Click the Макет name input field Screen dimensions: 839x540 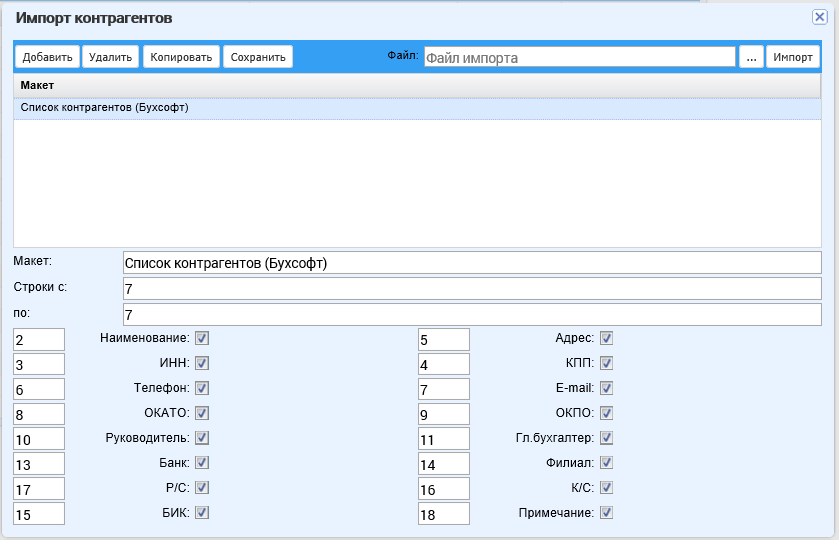[x=472, y=263]
